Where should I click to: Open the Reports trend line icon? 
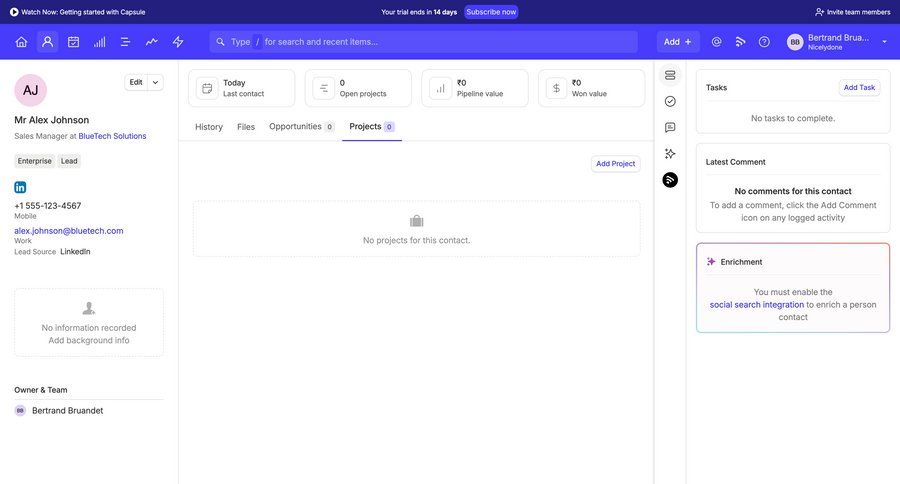tap(152, 42)
